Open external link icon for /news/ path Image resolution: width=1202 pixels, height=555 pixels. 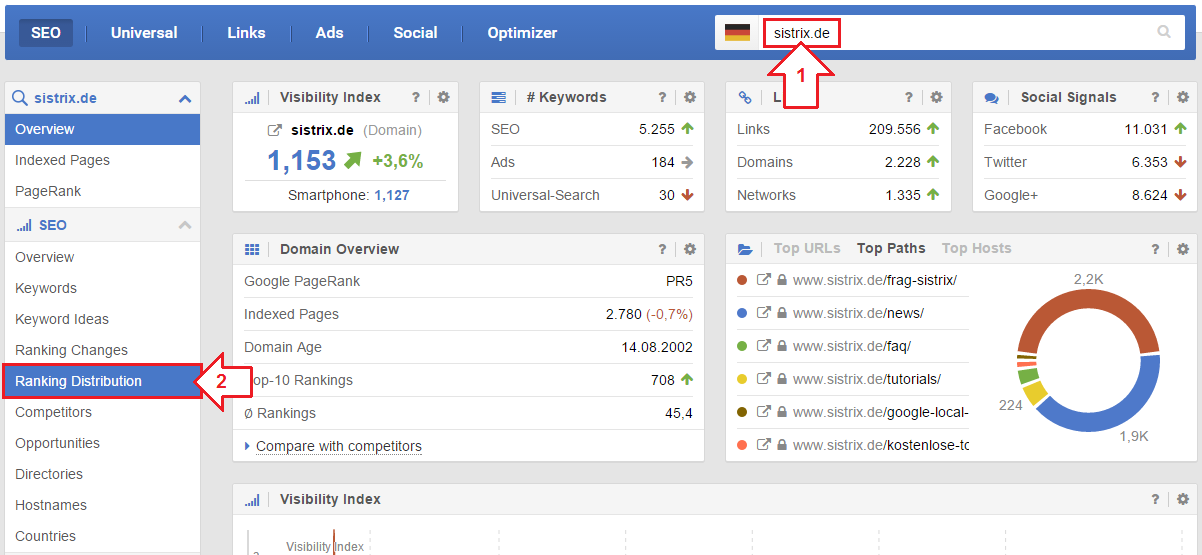tap(763, 313)
